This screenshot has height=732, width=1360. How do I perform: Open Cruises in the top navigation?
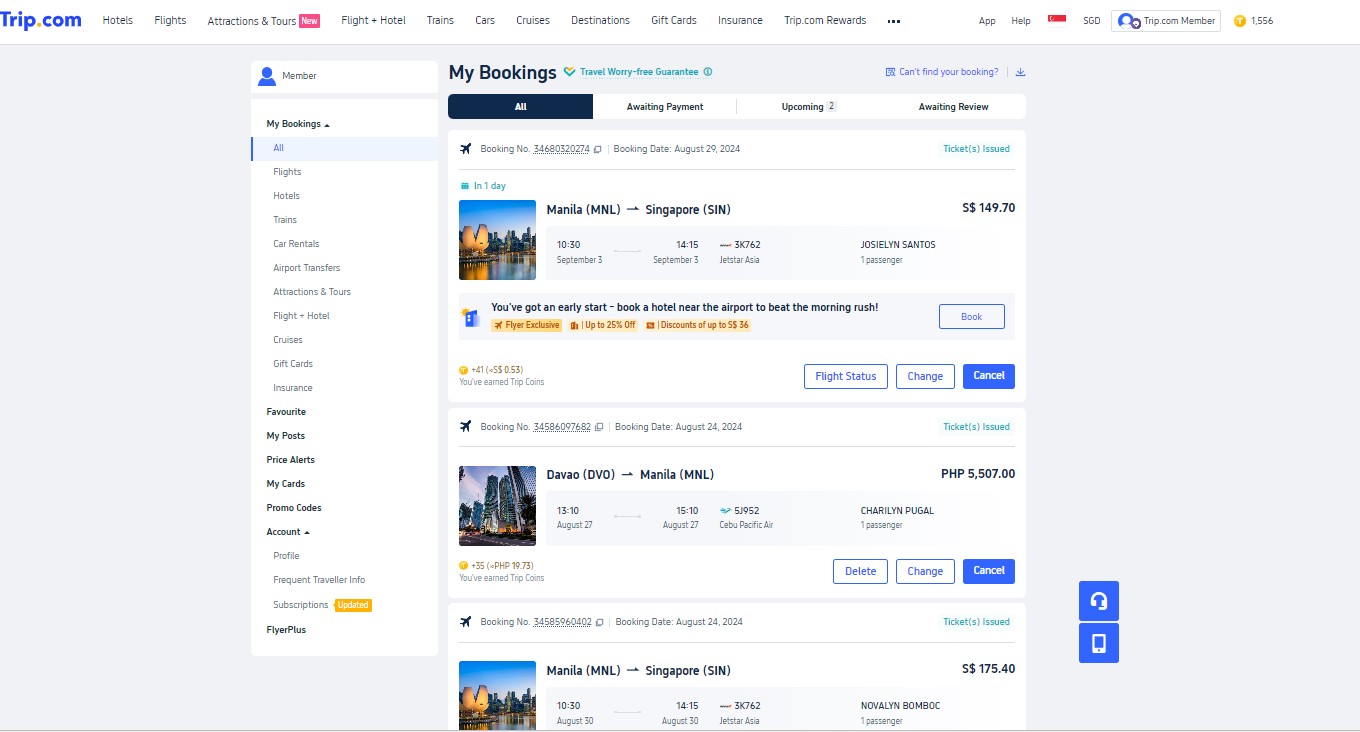coord(533,21)
